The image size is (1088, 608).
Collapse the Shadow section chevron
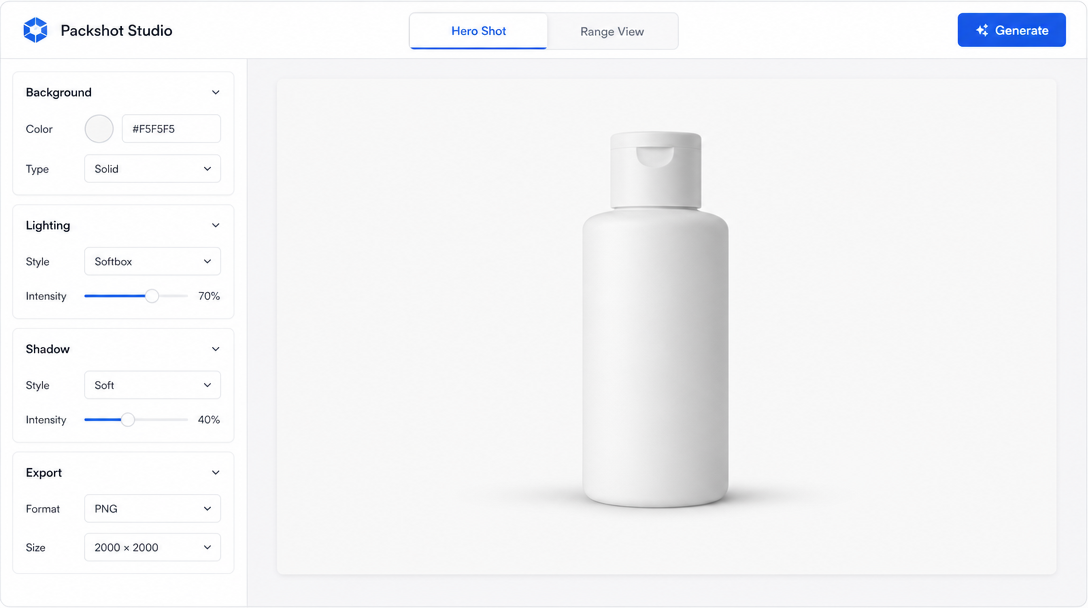216,349
